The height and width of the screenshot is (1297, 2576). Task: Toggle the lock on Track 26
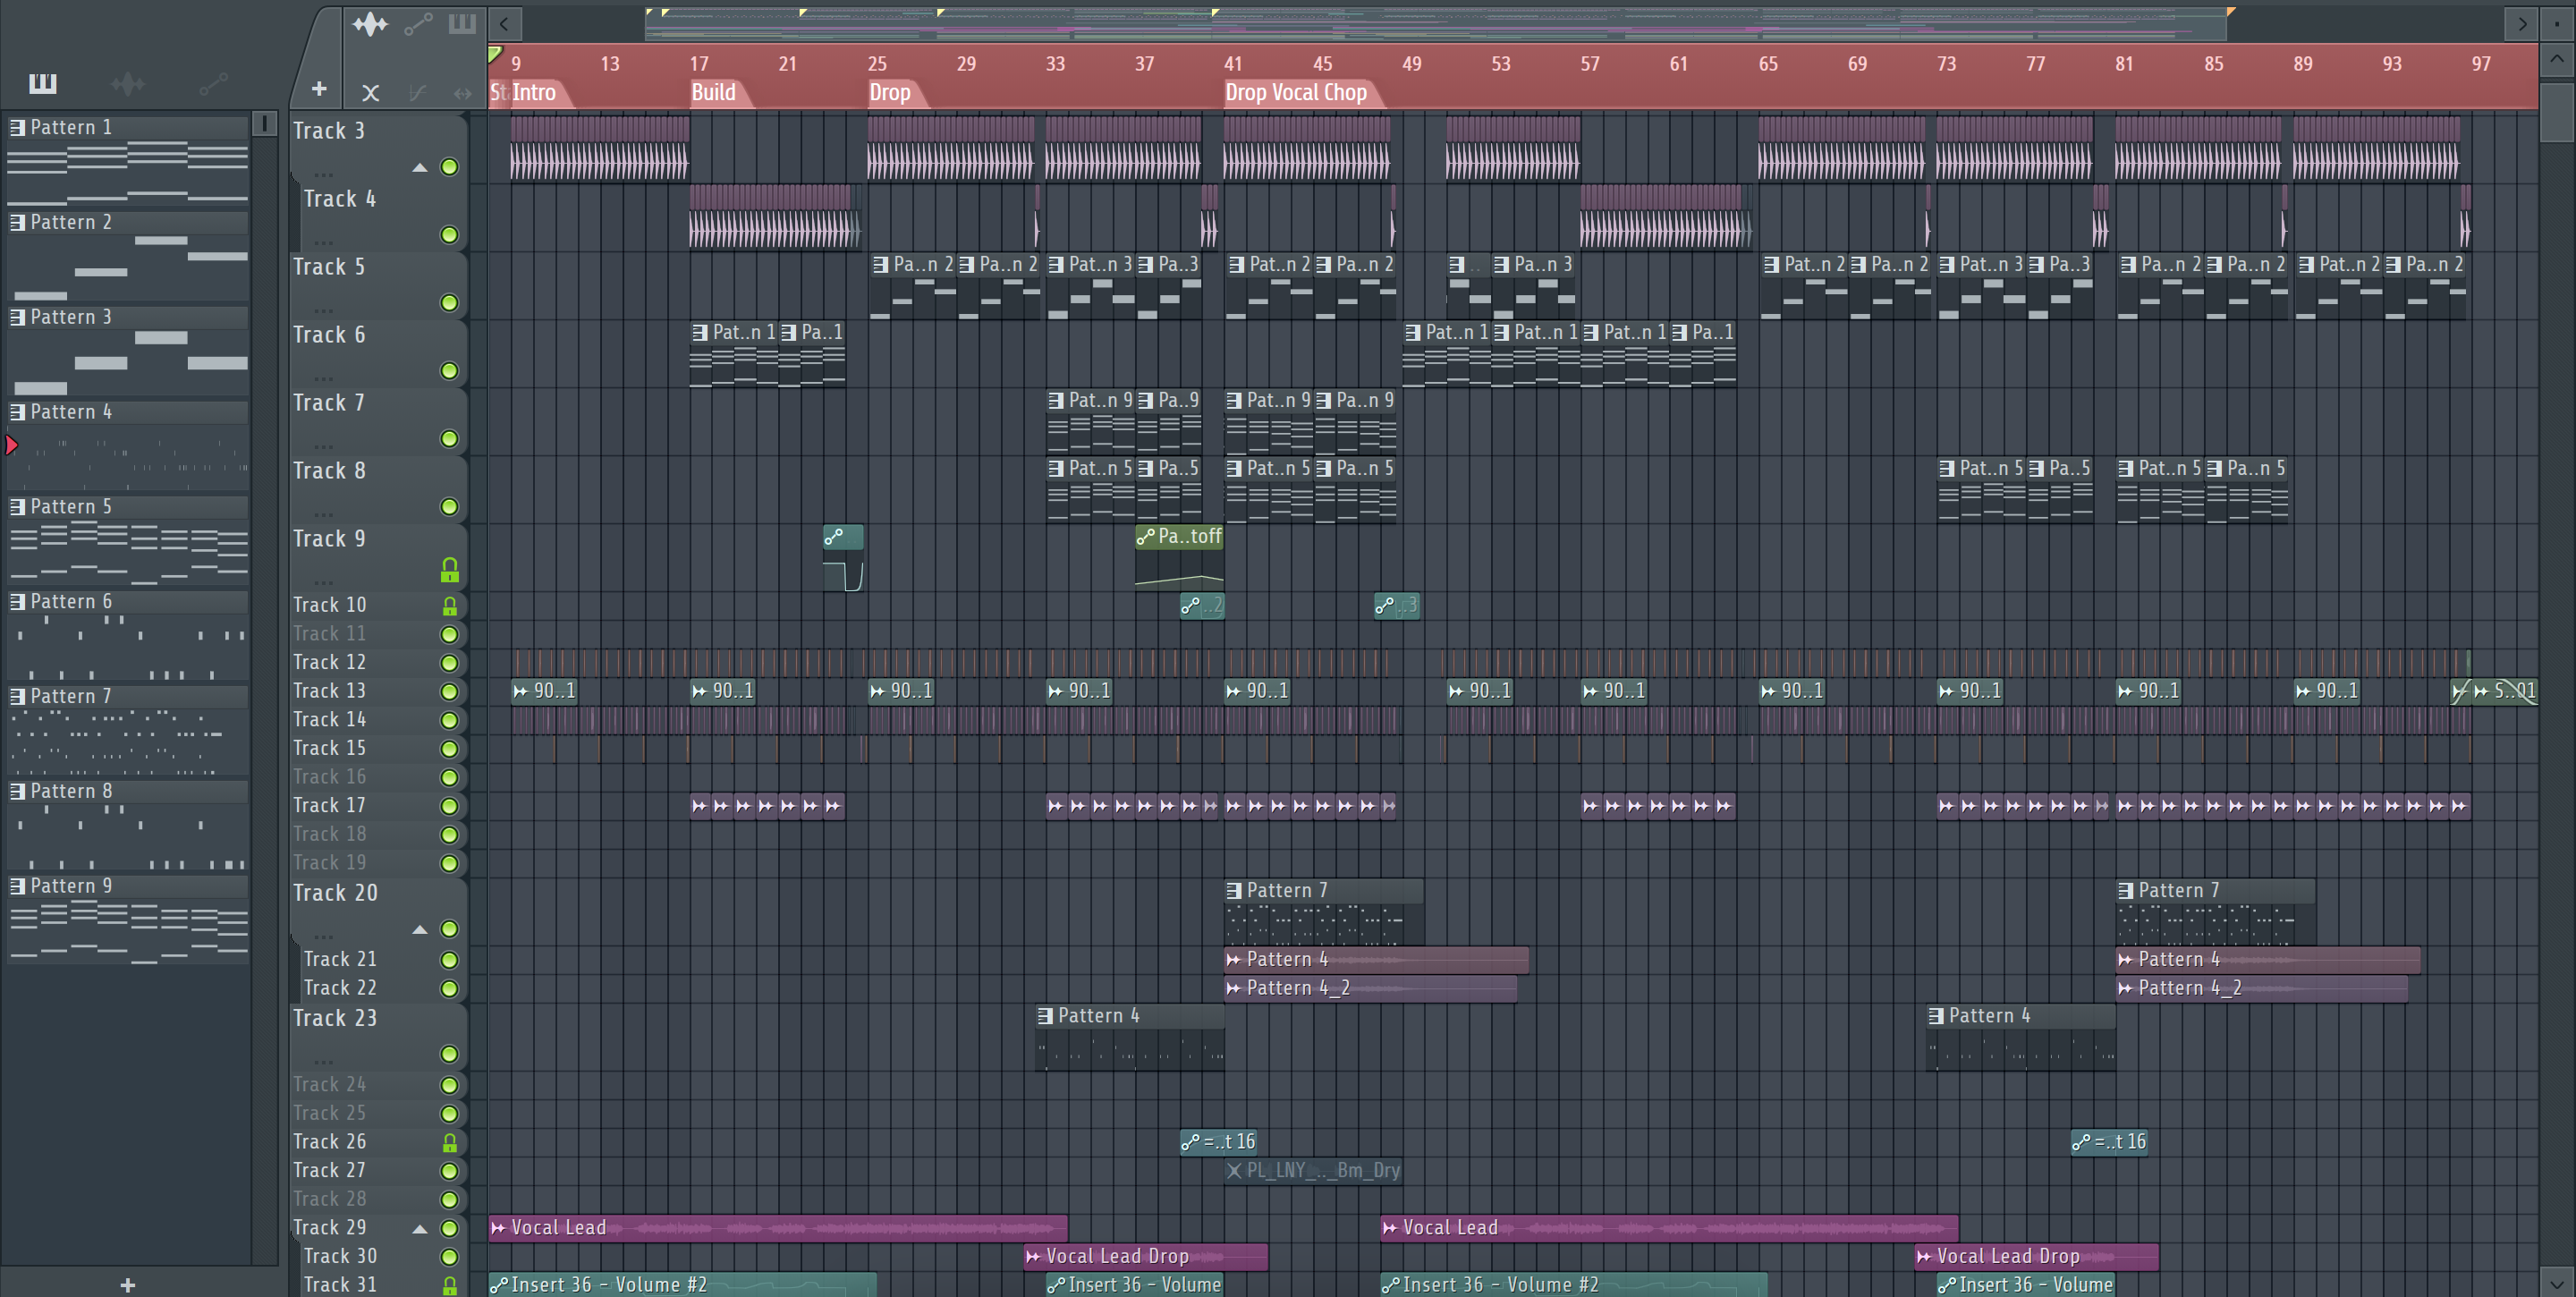pyautogui.click(x=450, y=1143)
